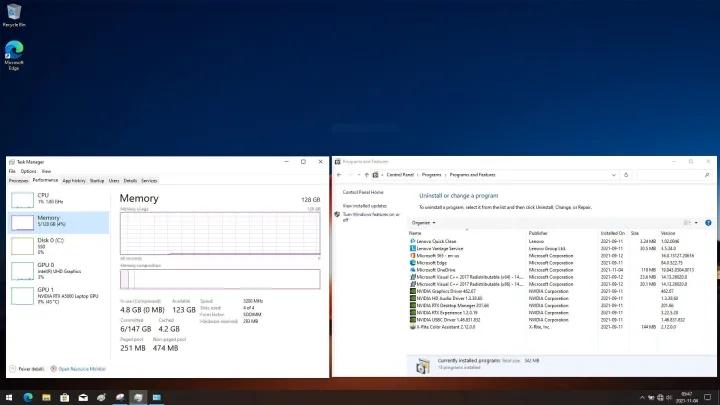The width and height of the screenshot is (720, 405).
Task: Click the memory composition bar
Action: 220,279
